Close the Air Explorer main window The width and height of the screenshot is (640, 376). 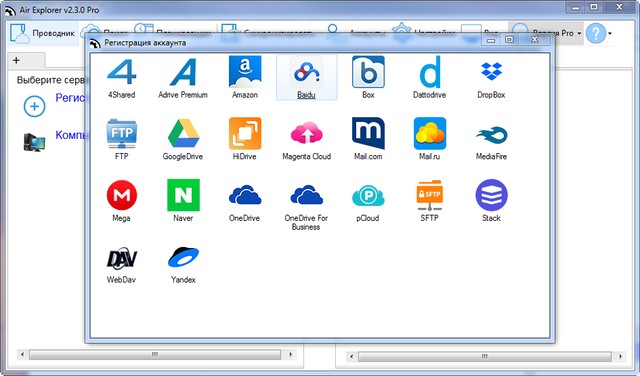point(619,7)
